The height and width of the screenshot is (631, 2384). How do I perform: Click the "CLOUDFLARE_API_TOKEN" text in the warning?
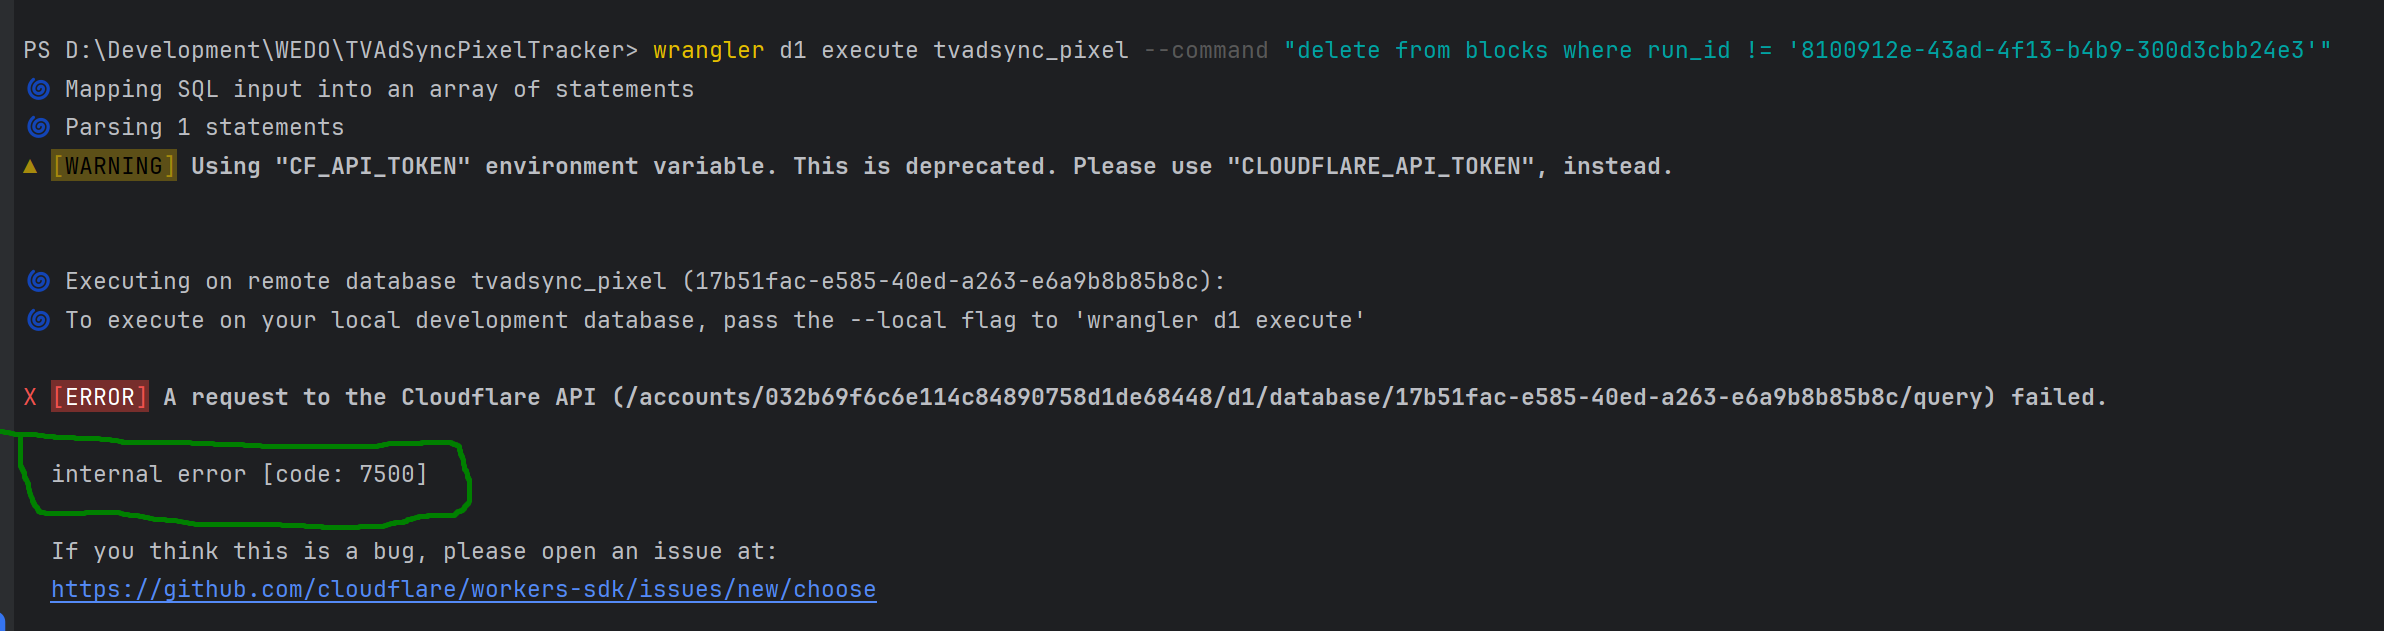coord(1381,166)
